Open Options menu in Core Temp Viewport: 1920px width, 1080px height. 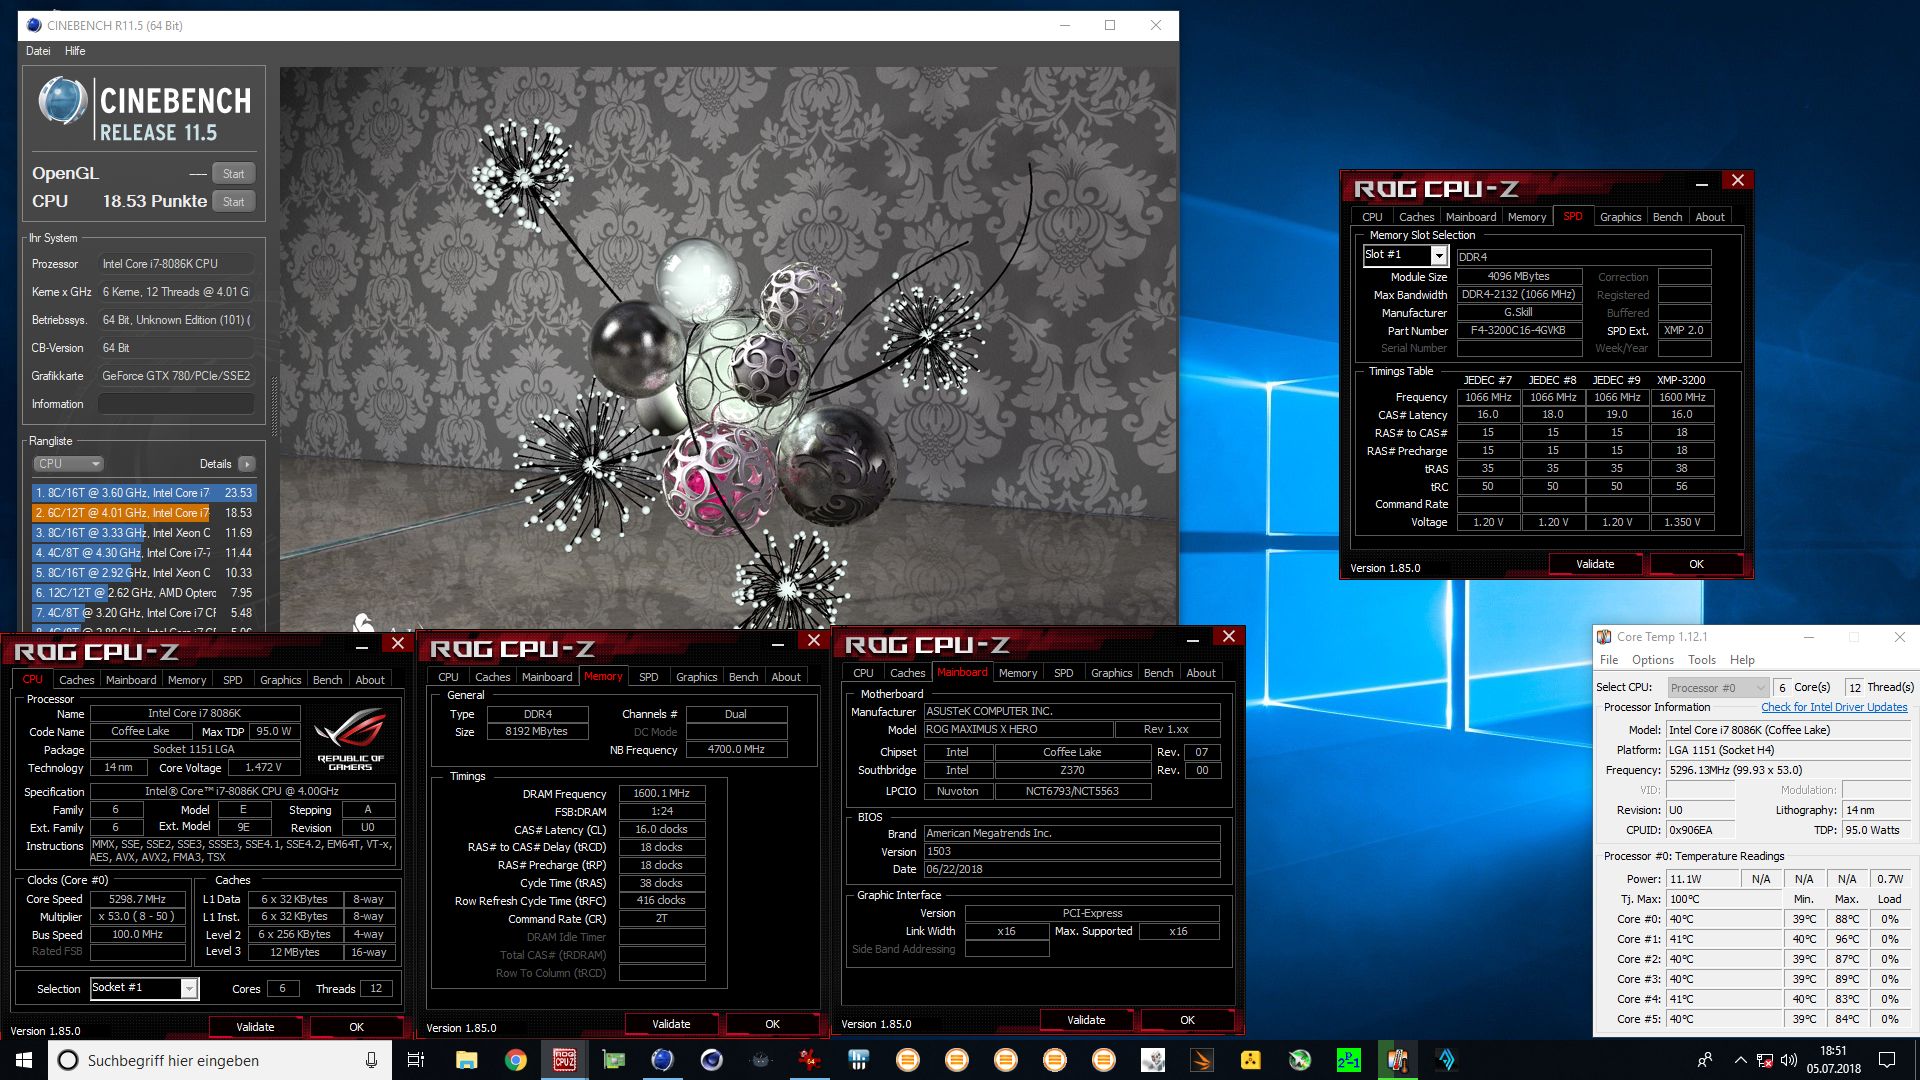click(x=1652, y=660)
